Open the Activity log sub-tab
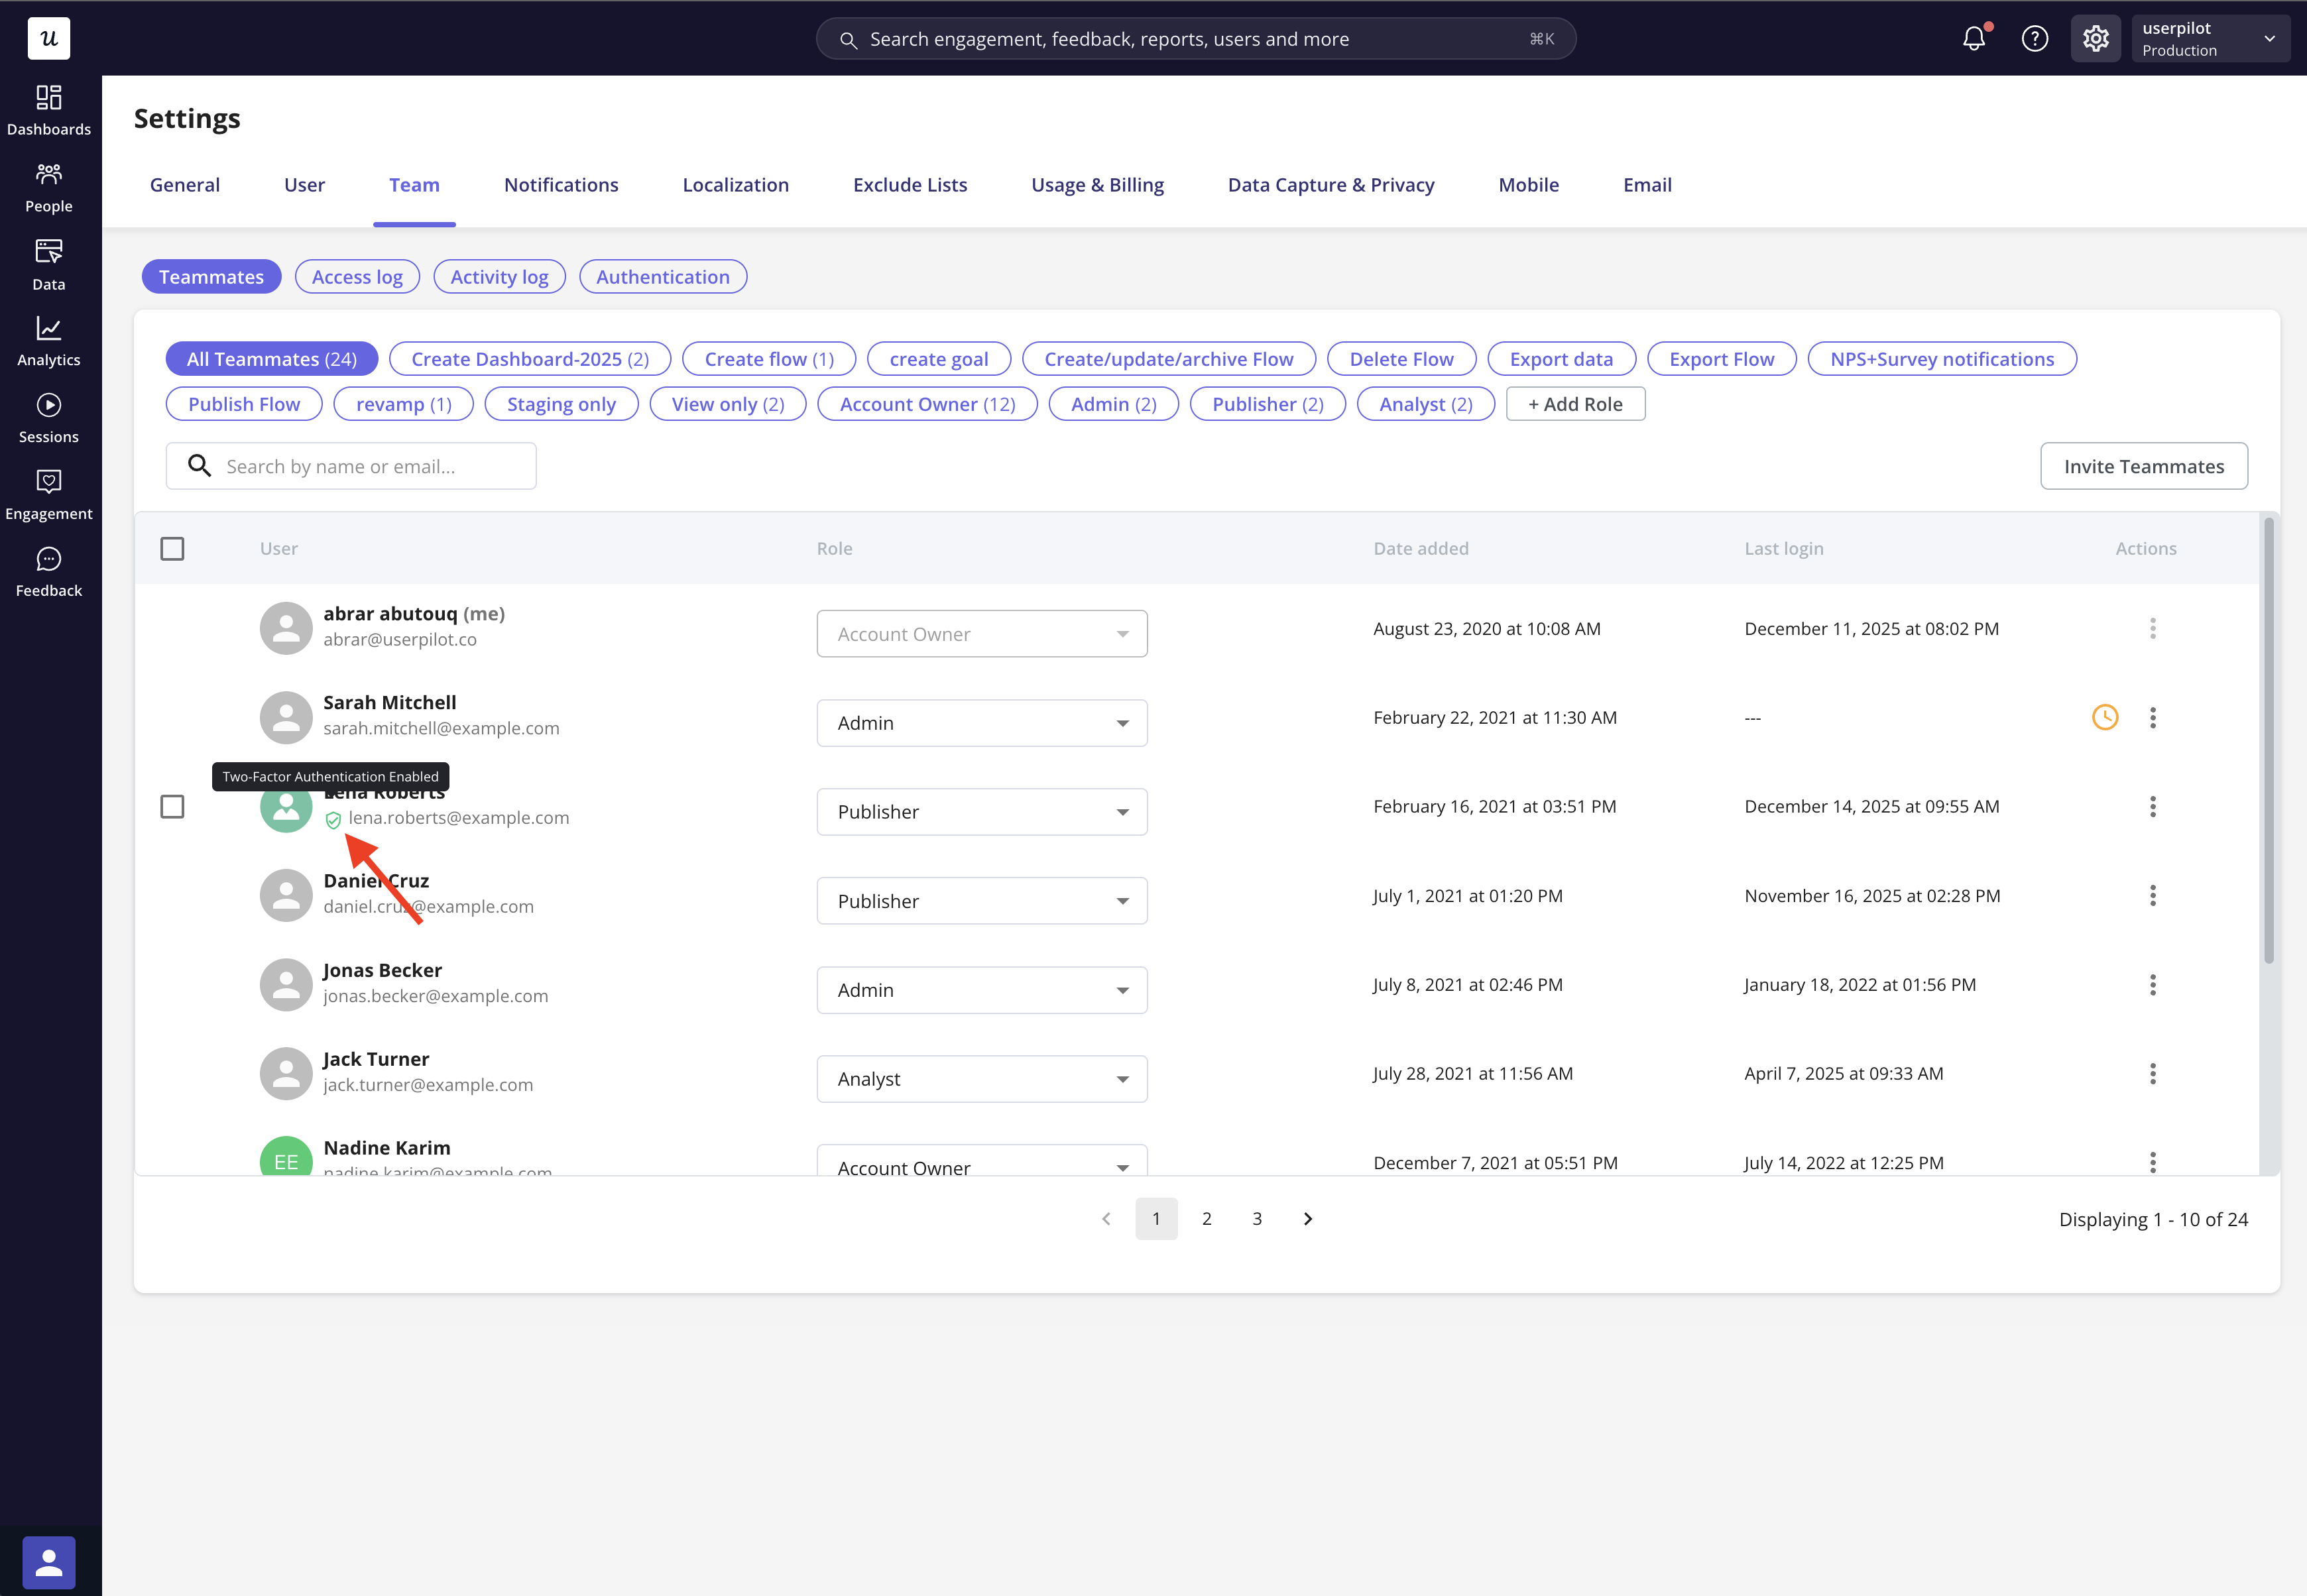2307x1596 pixels. point(499,277)
